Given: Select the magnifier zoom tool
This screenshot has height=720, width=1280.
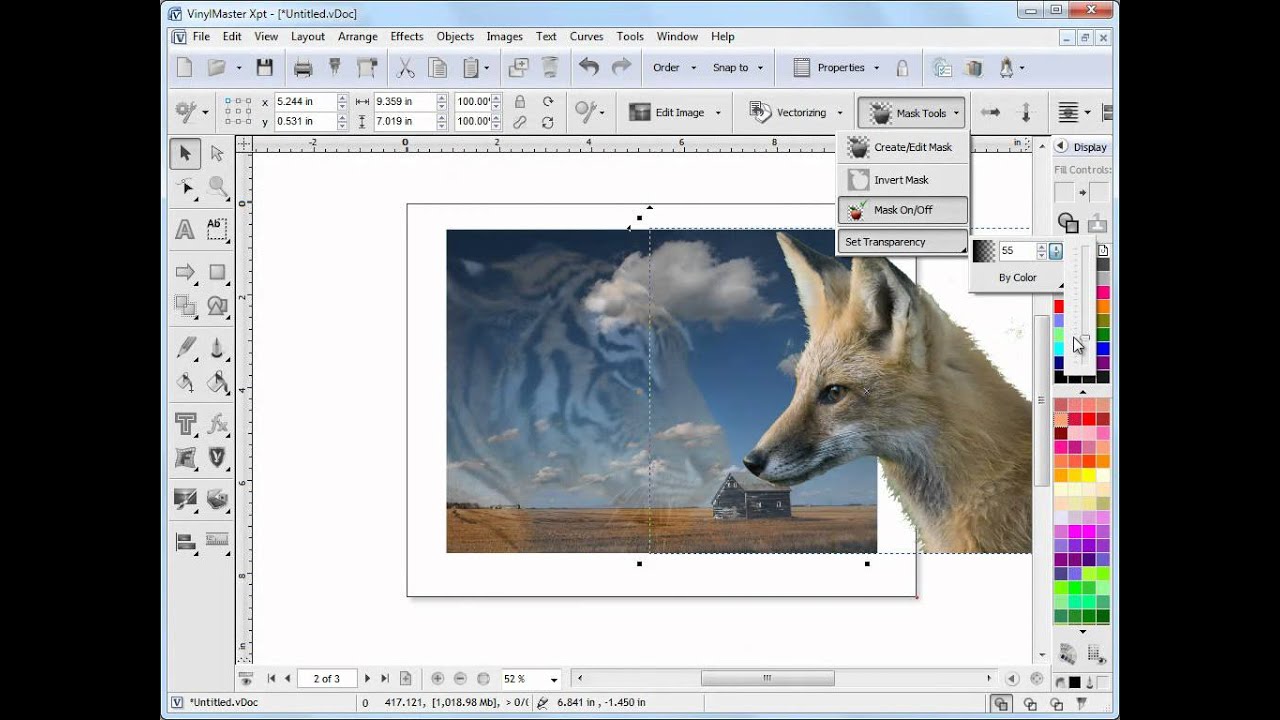Looking at the screenshot, I should point(217,186).
